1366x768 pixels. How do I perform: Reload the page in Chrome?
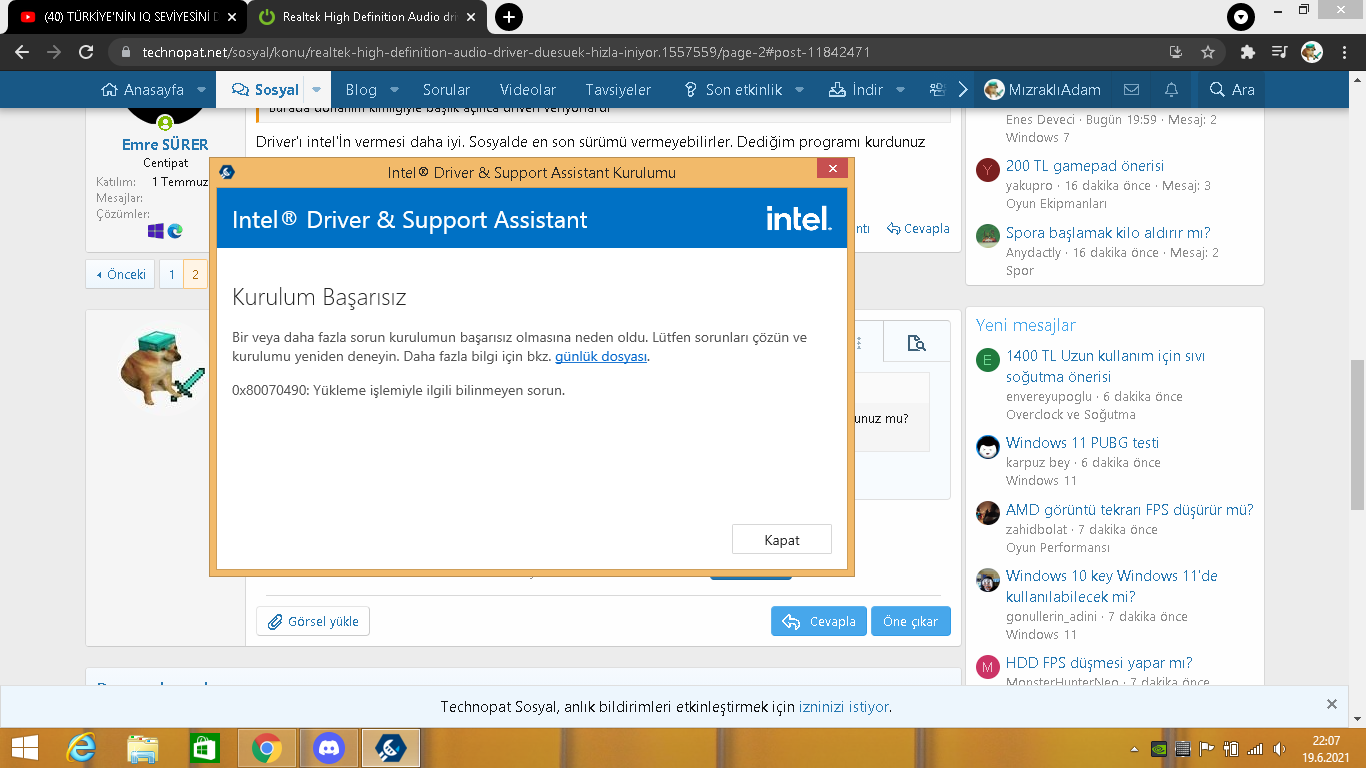[x=86, y=52]
